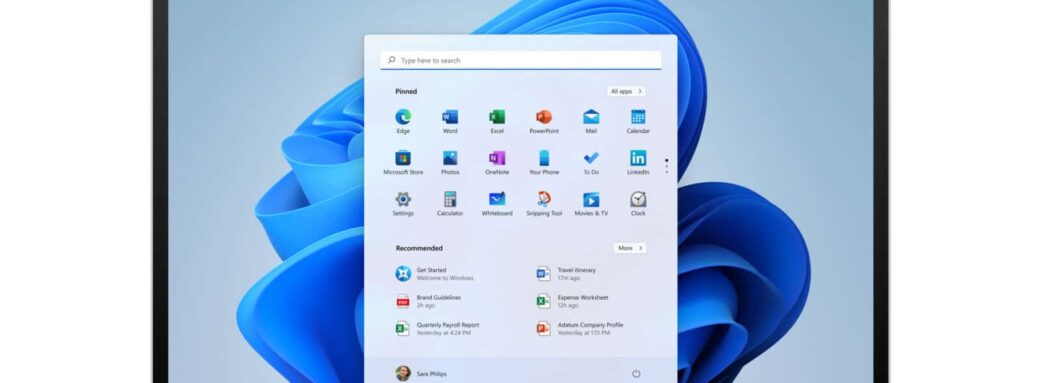The height and width of the screenshot is (383, 1040).
Task: Jump to the first pinned page dot
Action: coord(666,160)
